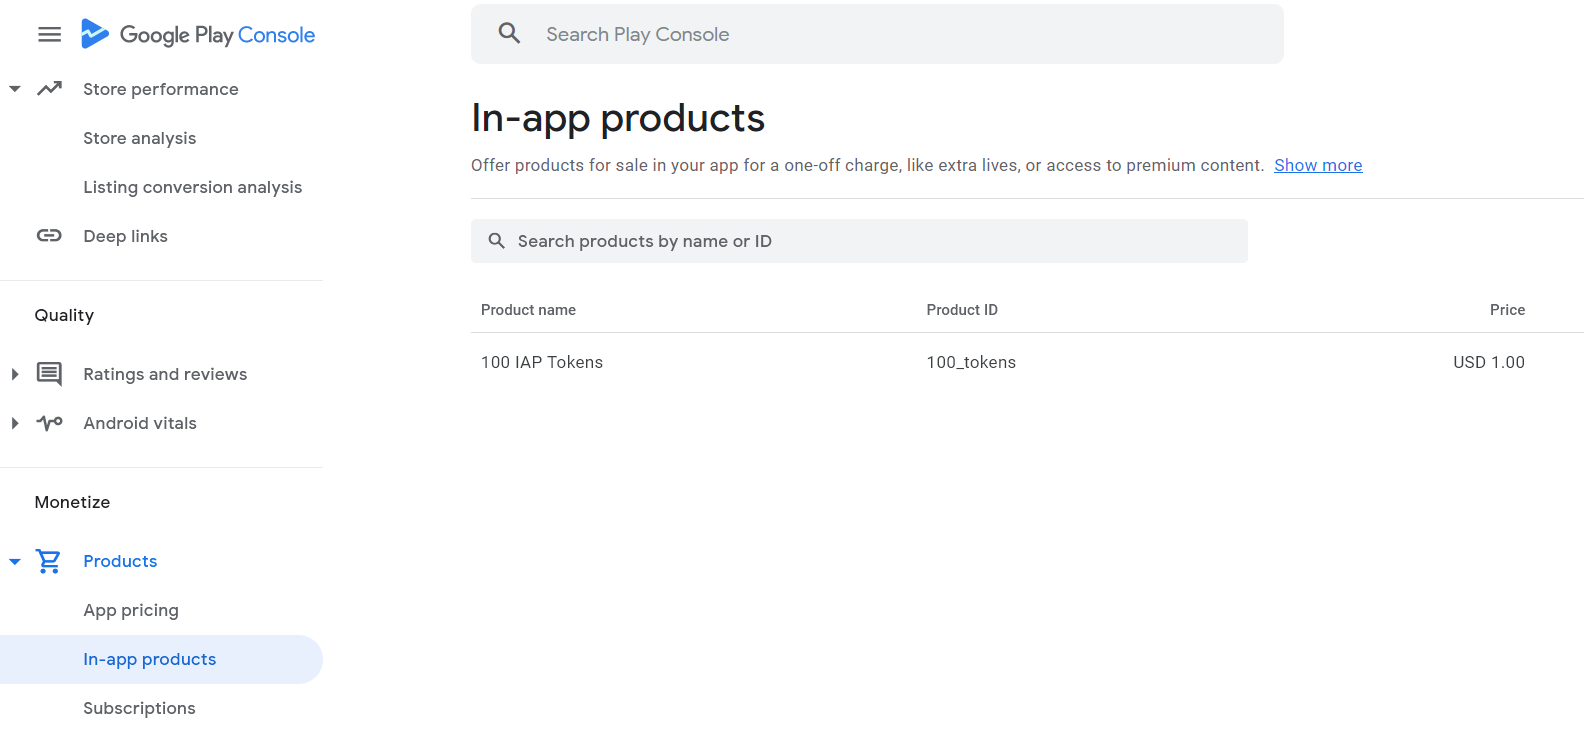The height and width of the screenshot is (731, 1584).
Task: Navigate to Subscriptions
Action: click(139, 708)
